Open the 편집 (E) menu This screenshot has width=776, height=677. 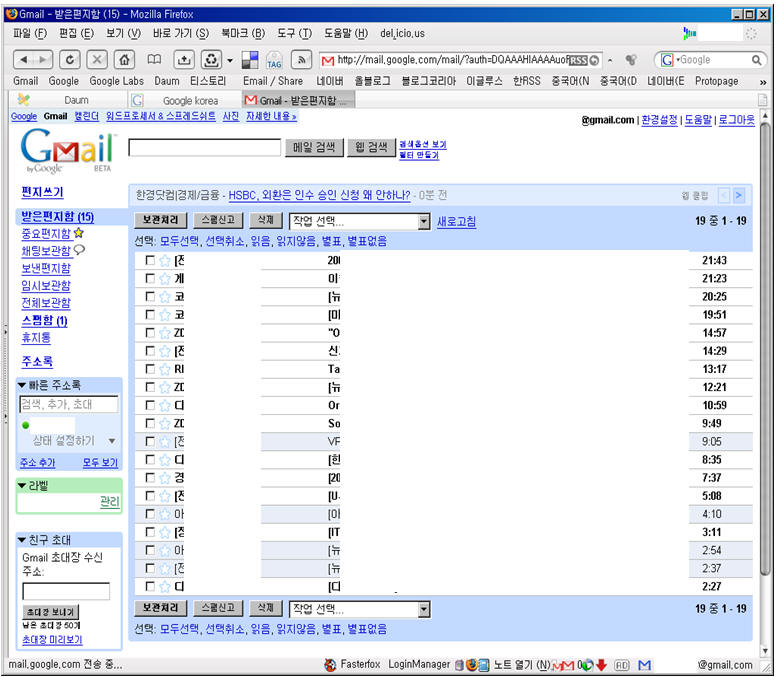click(x=76, y=33)
